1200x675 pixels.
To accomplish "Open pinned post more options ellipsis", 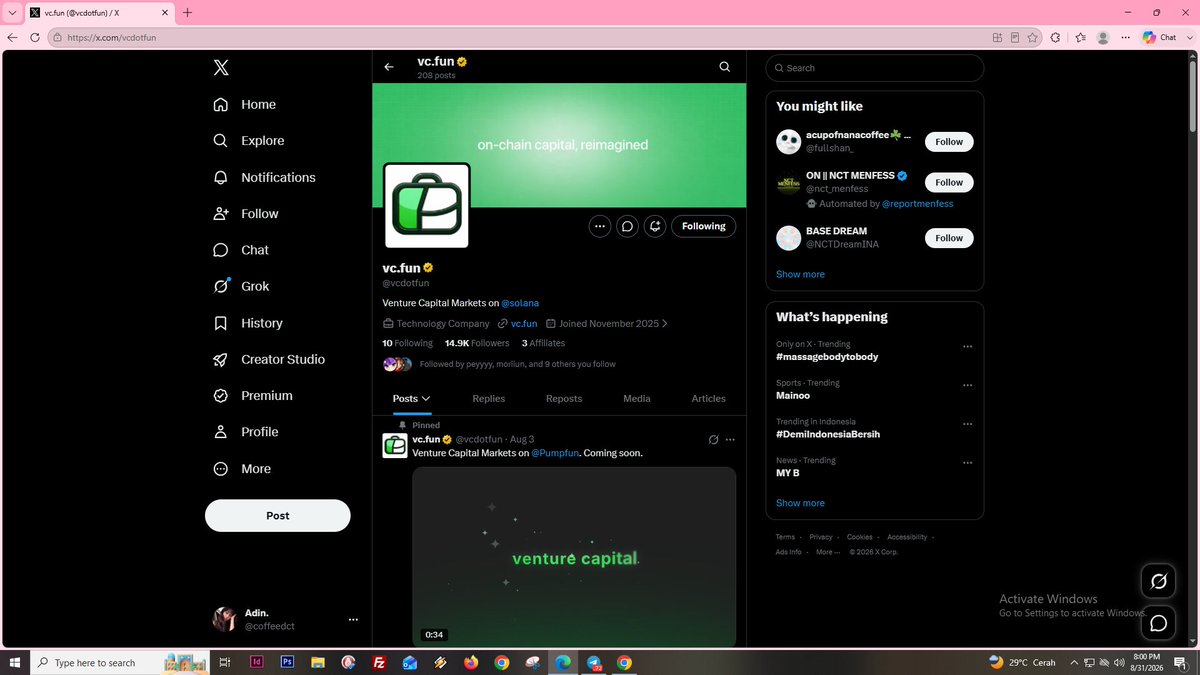I will click(x=730, y=439).
